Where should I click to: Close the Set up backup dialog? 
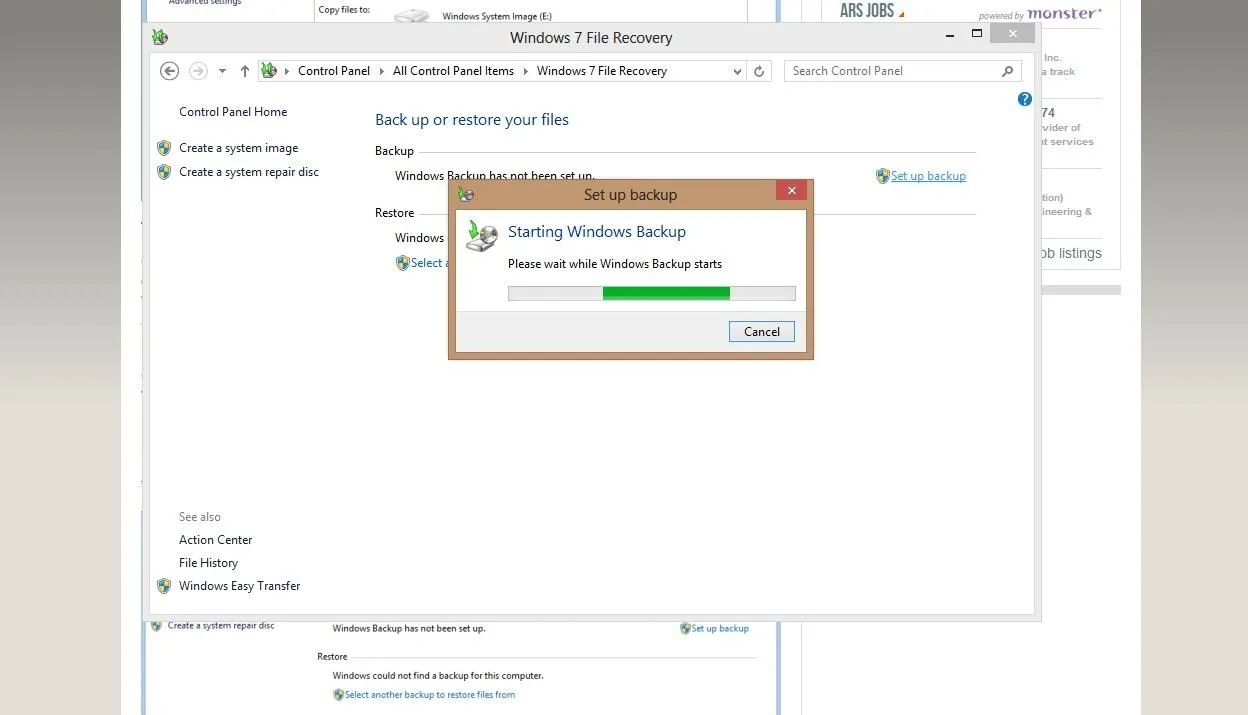pyautogui.click(x=791, y=191)
